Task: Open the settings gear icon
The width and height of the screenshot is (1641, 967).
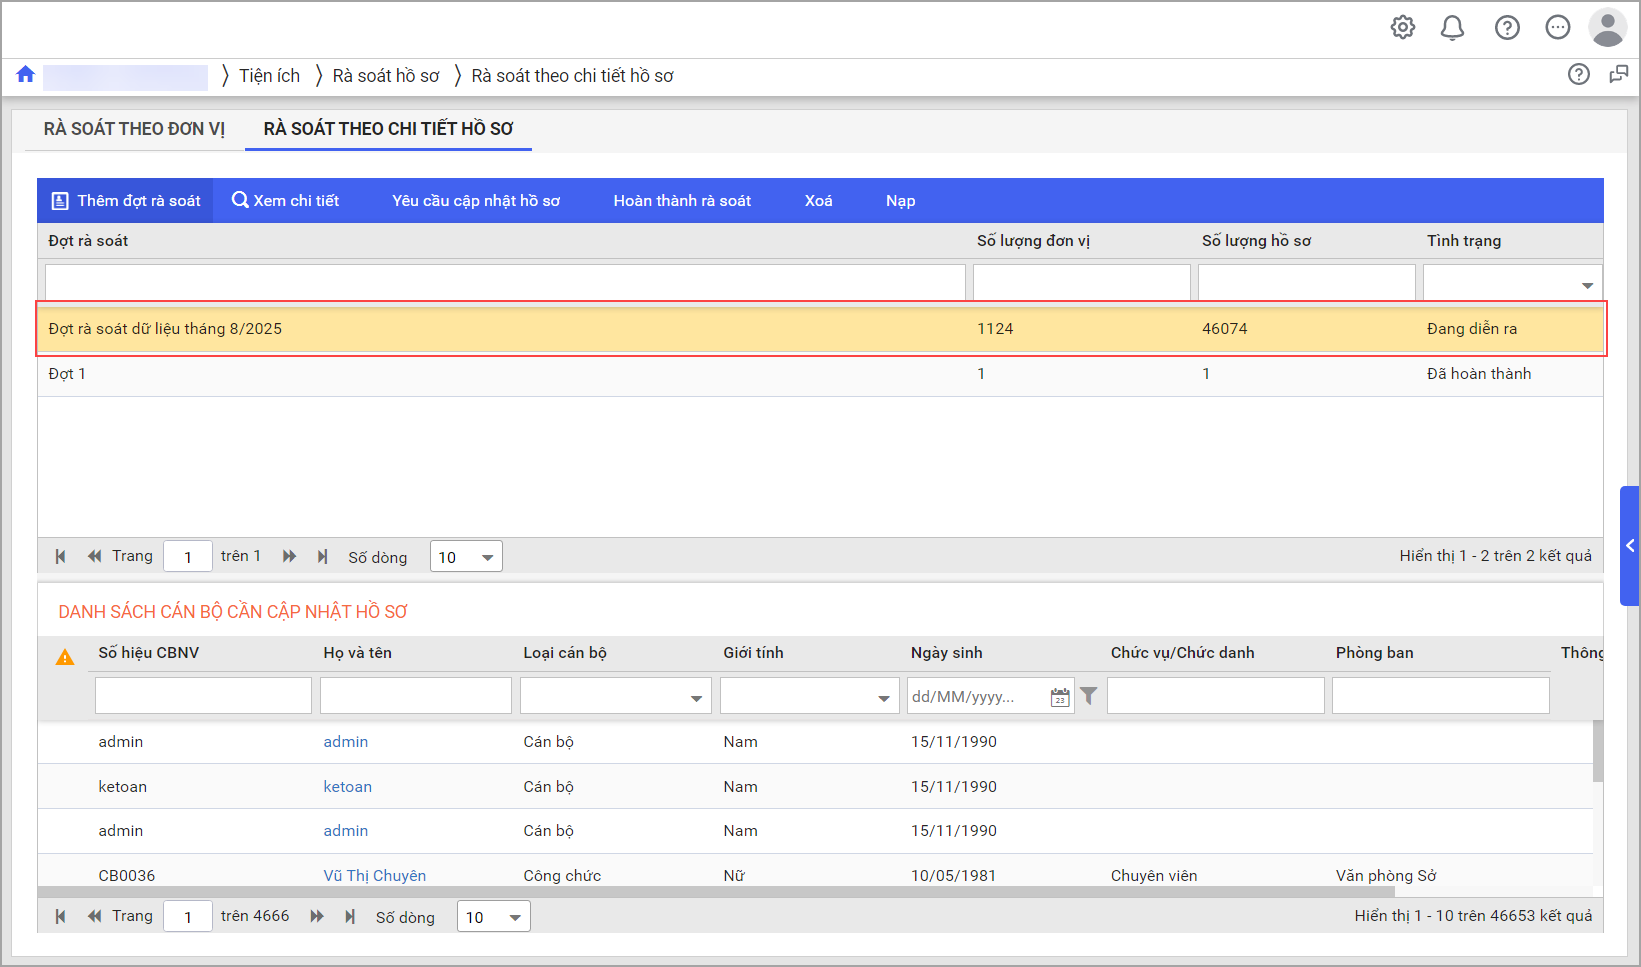Action: point(1403,28)
